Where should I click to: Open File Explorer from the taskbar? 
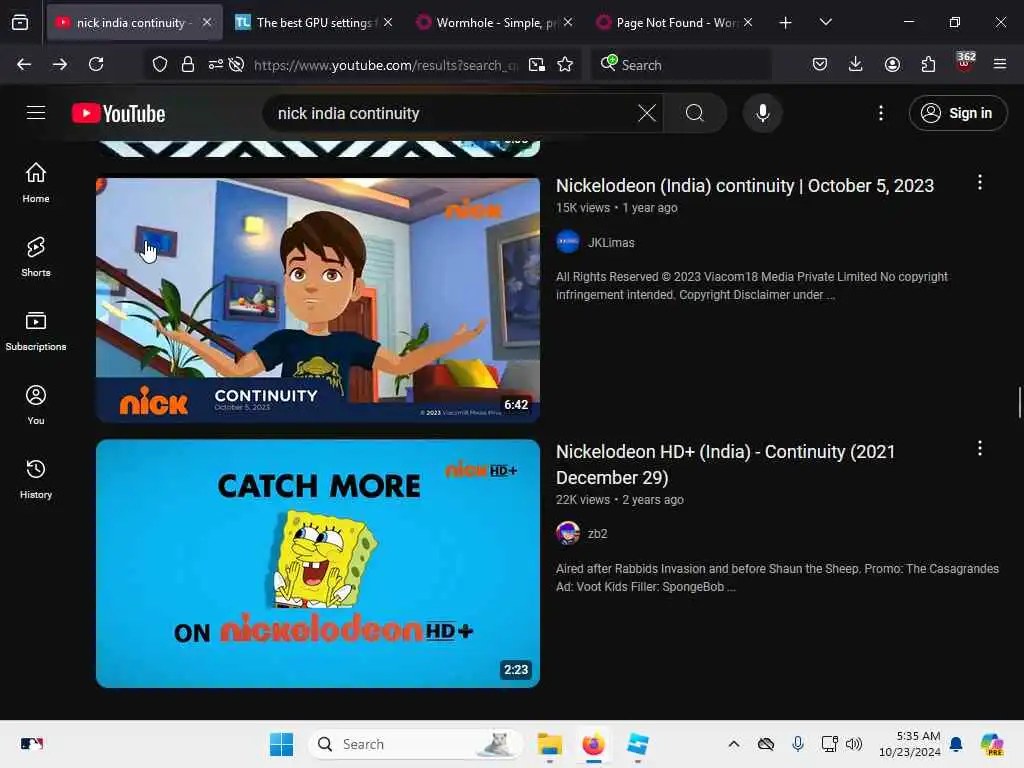click(550, 744)
